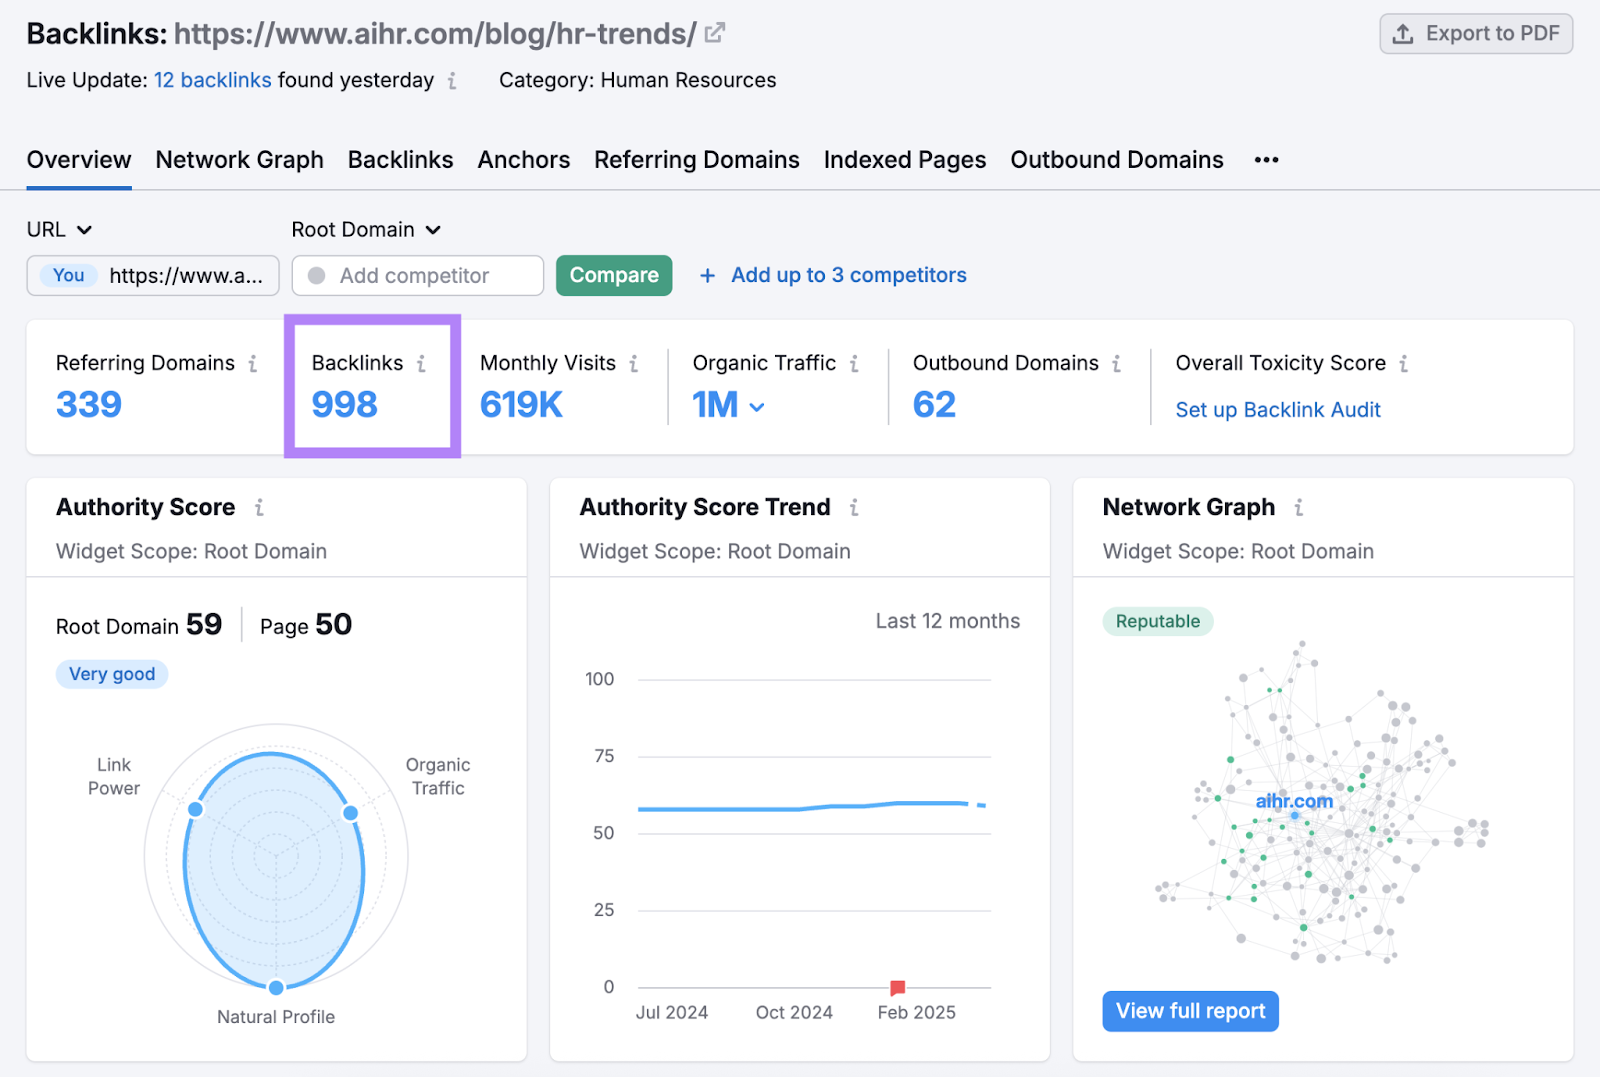
Task: Open the info tooltip for Authority Score Trend
Action: pyautogui.click(x=855, y=507)
